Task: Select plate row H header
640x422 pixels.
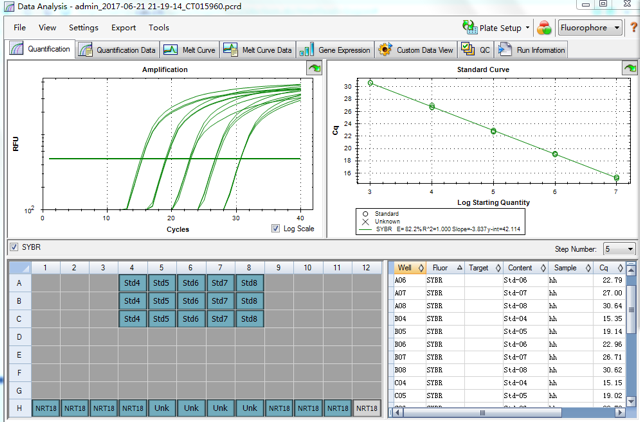Action: tap(19, 408)
